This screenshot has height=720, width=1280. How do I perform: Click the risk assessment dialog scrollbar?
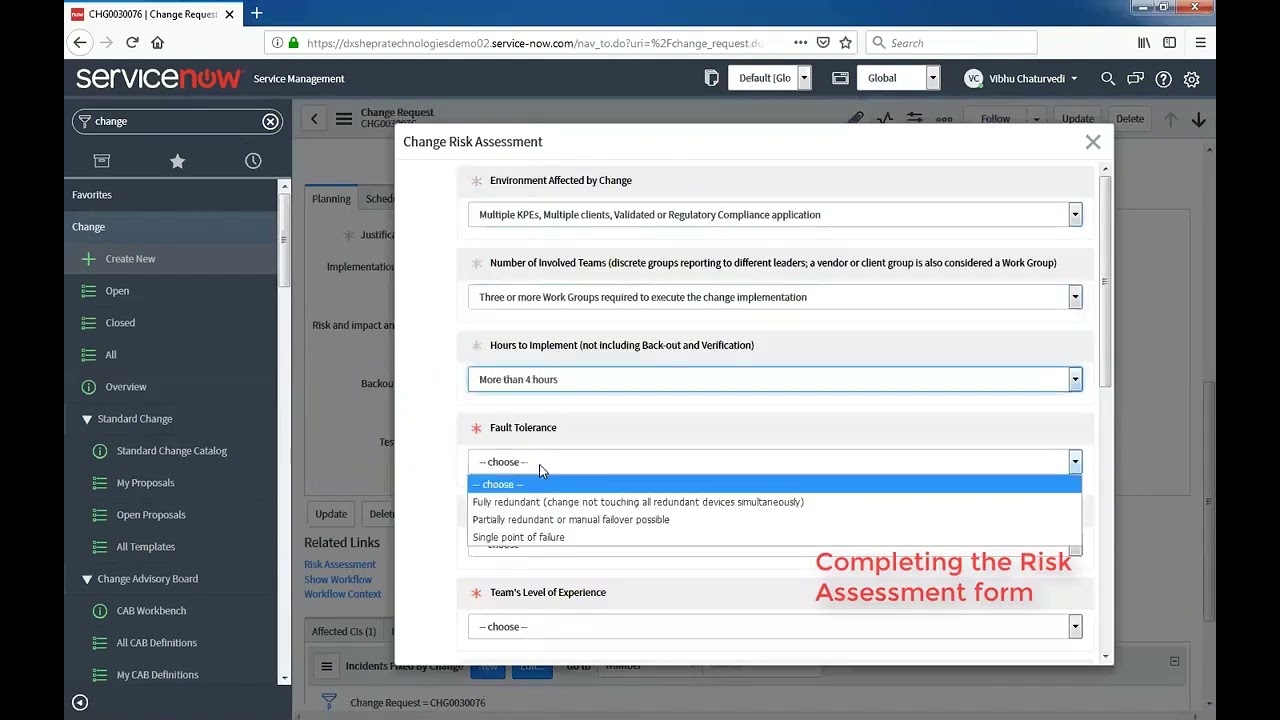point(1105,283)
